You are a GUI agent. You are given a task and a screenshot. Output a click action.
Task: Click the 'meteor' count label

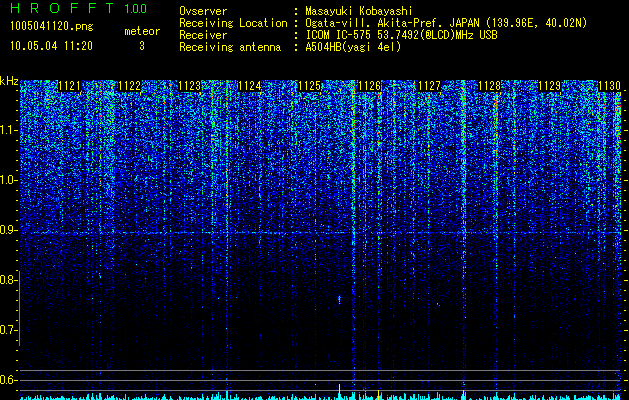(x=142, y=31)
